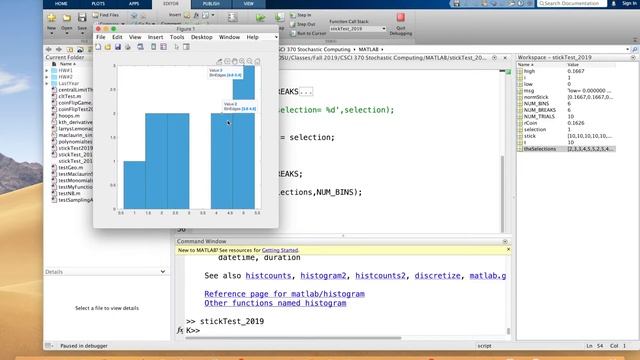Expand the LastYear folder

pyautogui.click(x=47, y=84)
